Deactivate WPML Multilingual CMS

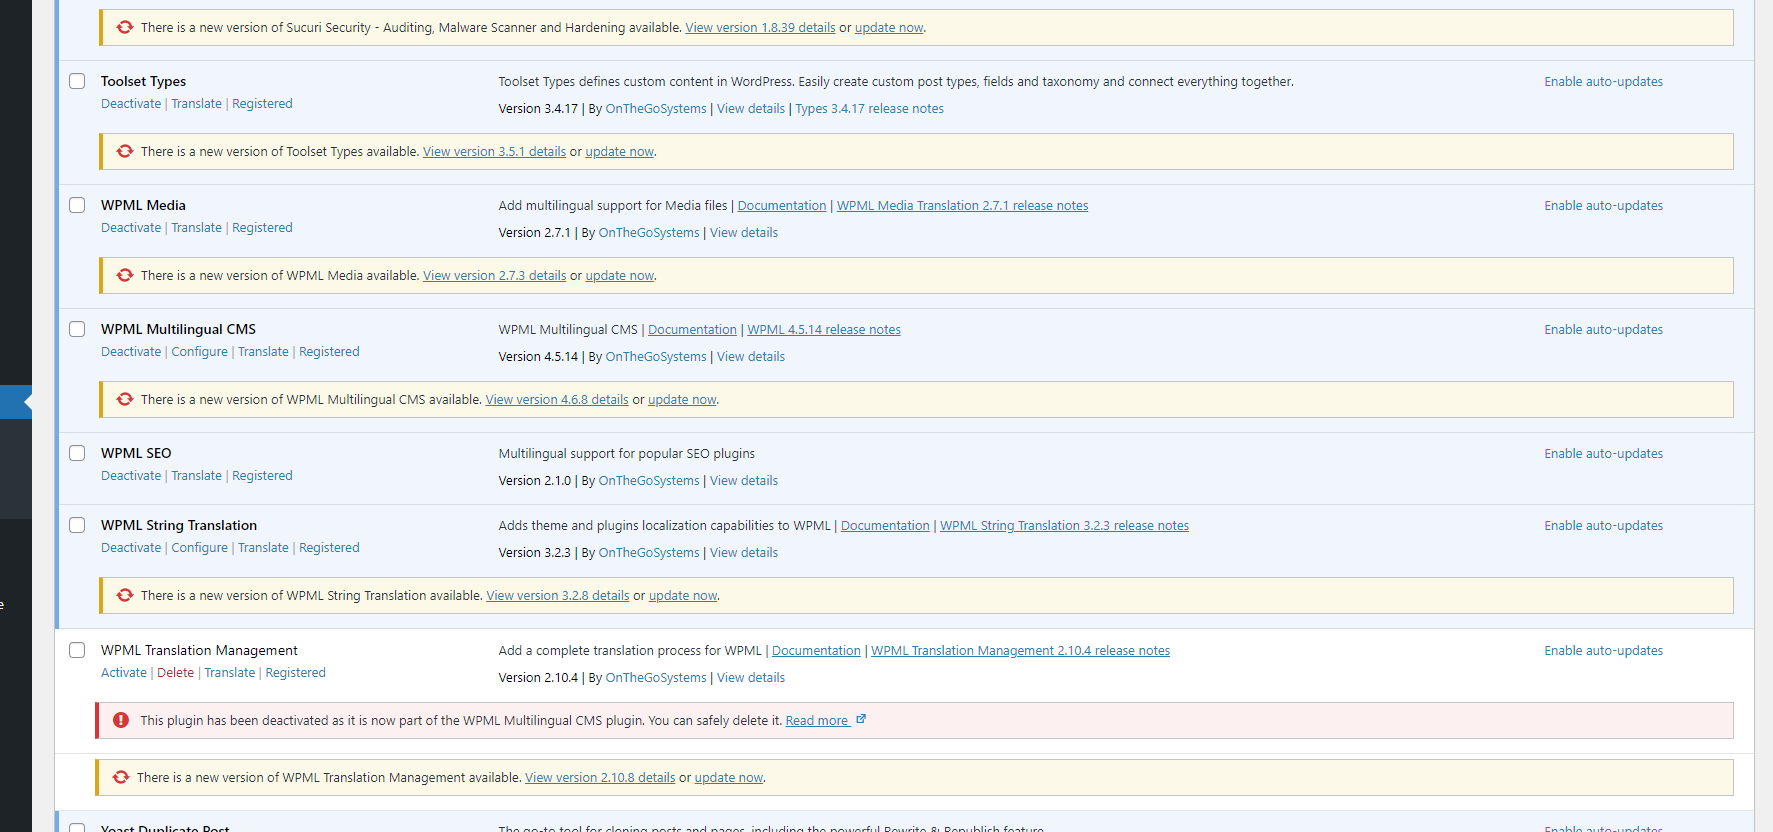[x=131, y=352]
